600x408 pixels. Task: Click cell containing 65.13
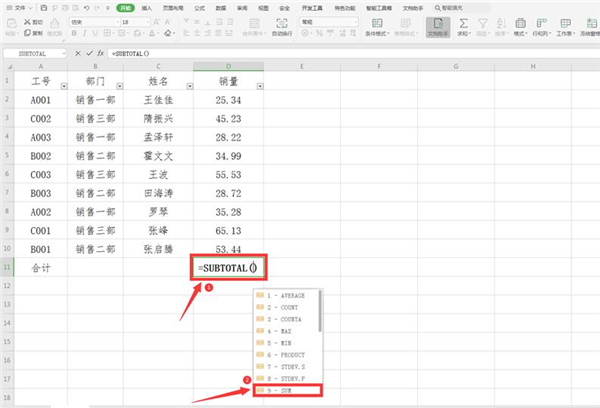228,231
